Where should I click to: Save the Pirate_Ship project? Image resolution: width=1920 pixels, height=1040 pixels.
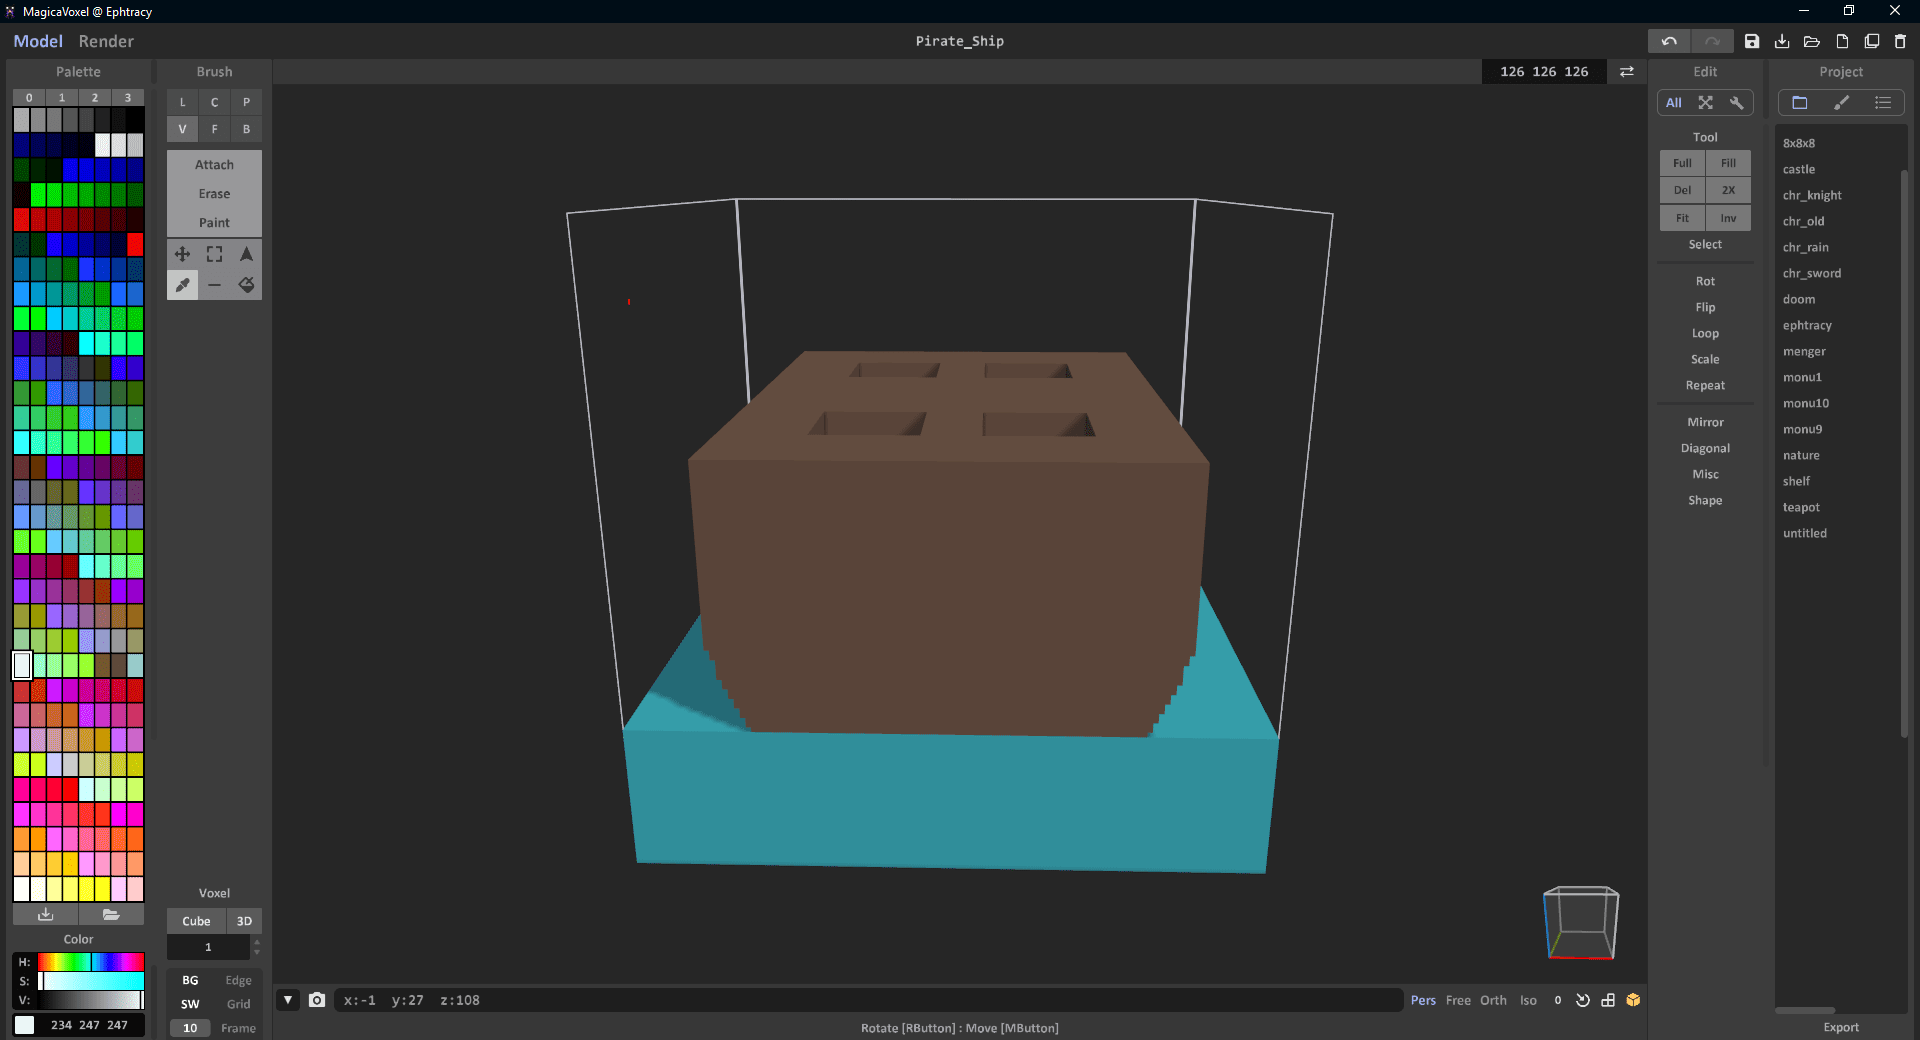[1751, 41]
